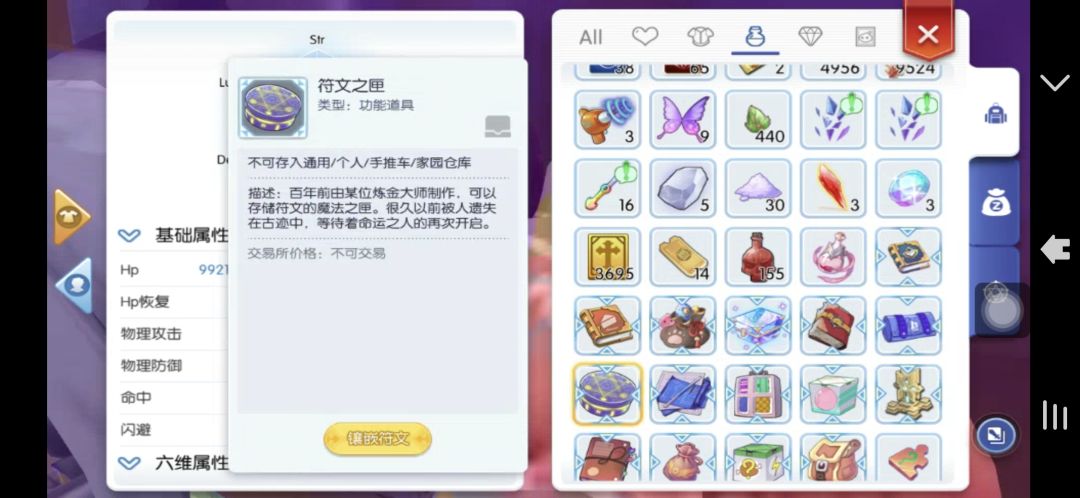Screen dimensions: 1080x498
Task: Select the purple butterfly wing item
Action: [683, 119]
